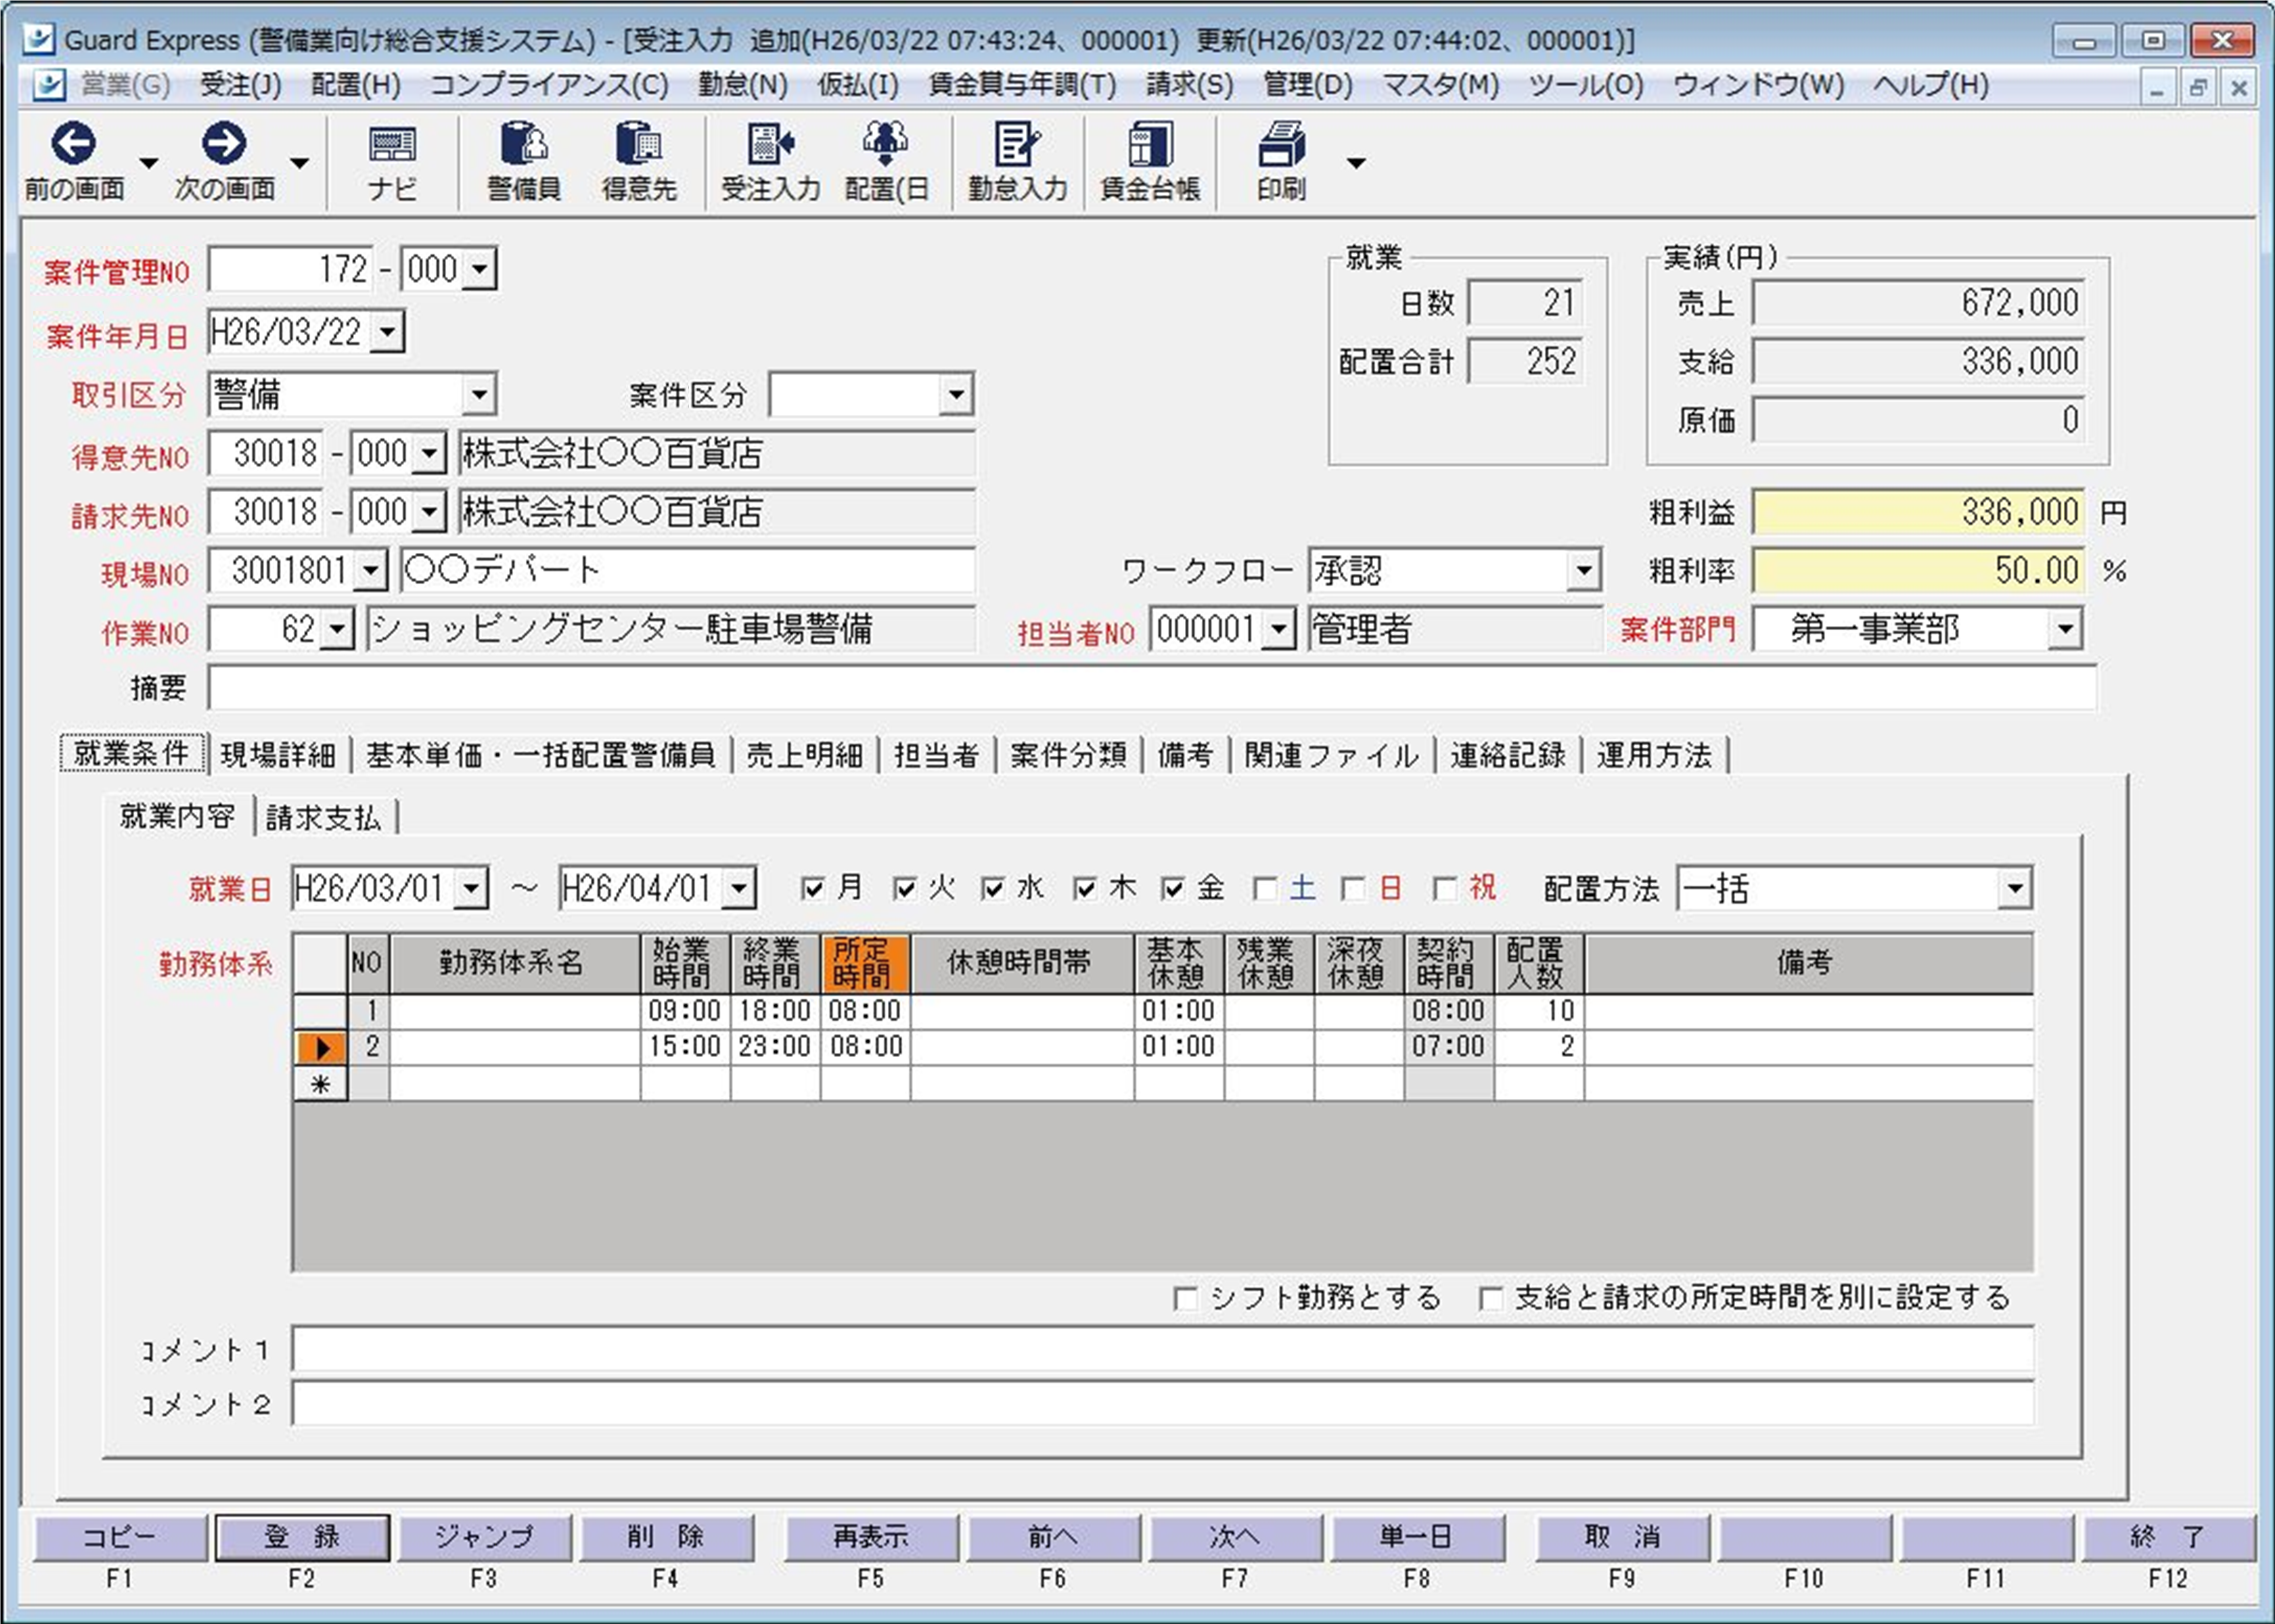Open the 就業日 start date H26/03/01 dropdown
This screenshot has width=2275, height=1624.
(472, 888)
